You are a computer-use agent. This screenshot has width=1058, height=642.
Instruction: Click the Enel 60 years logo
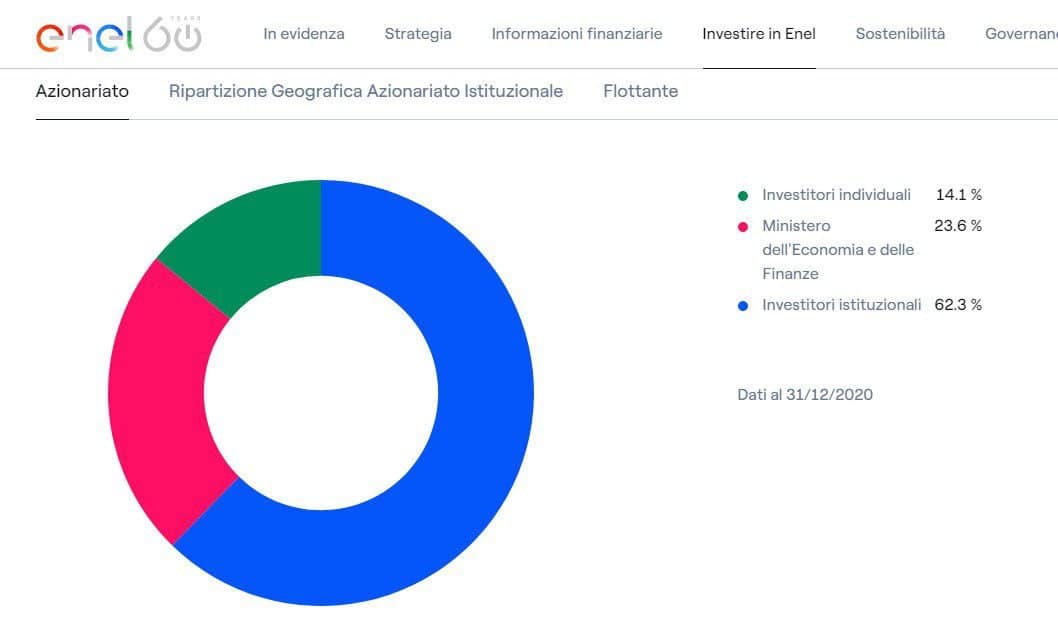tap(118, 34)
